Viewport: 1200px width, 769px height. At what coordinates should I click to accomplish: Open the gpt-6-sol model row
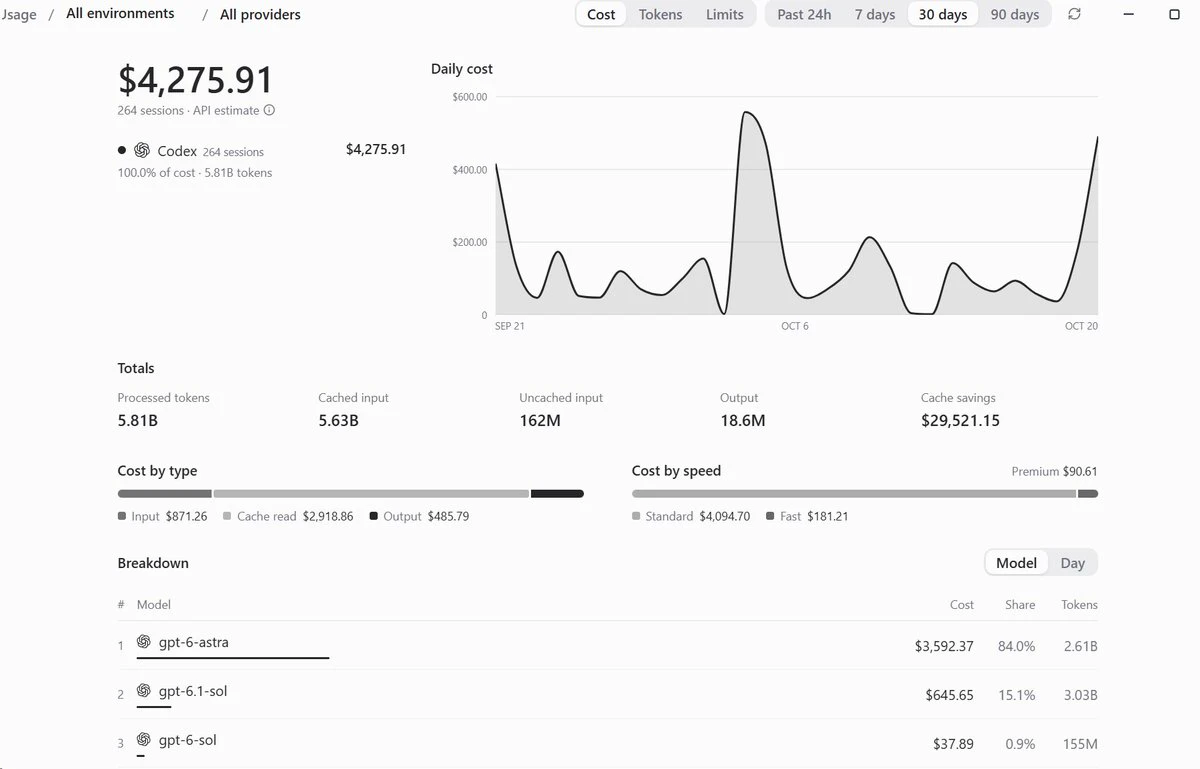pyautogui.click(x=608, y=743)
